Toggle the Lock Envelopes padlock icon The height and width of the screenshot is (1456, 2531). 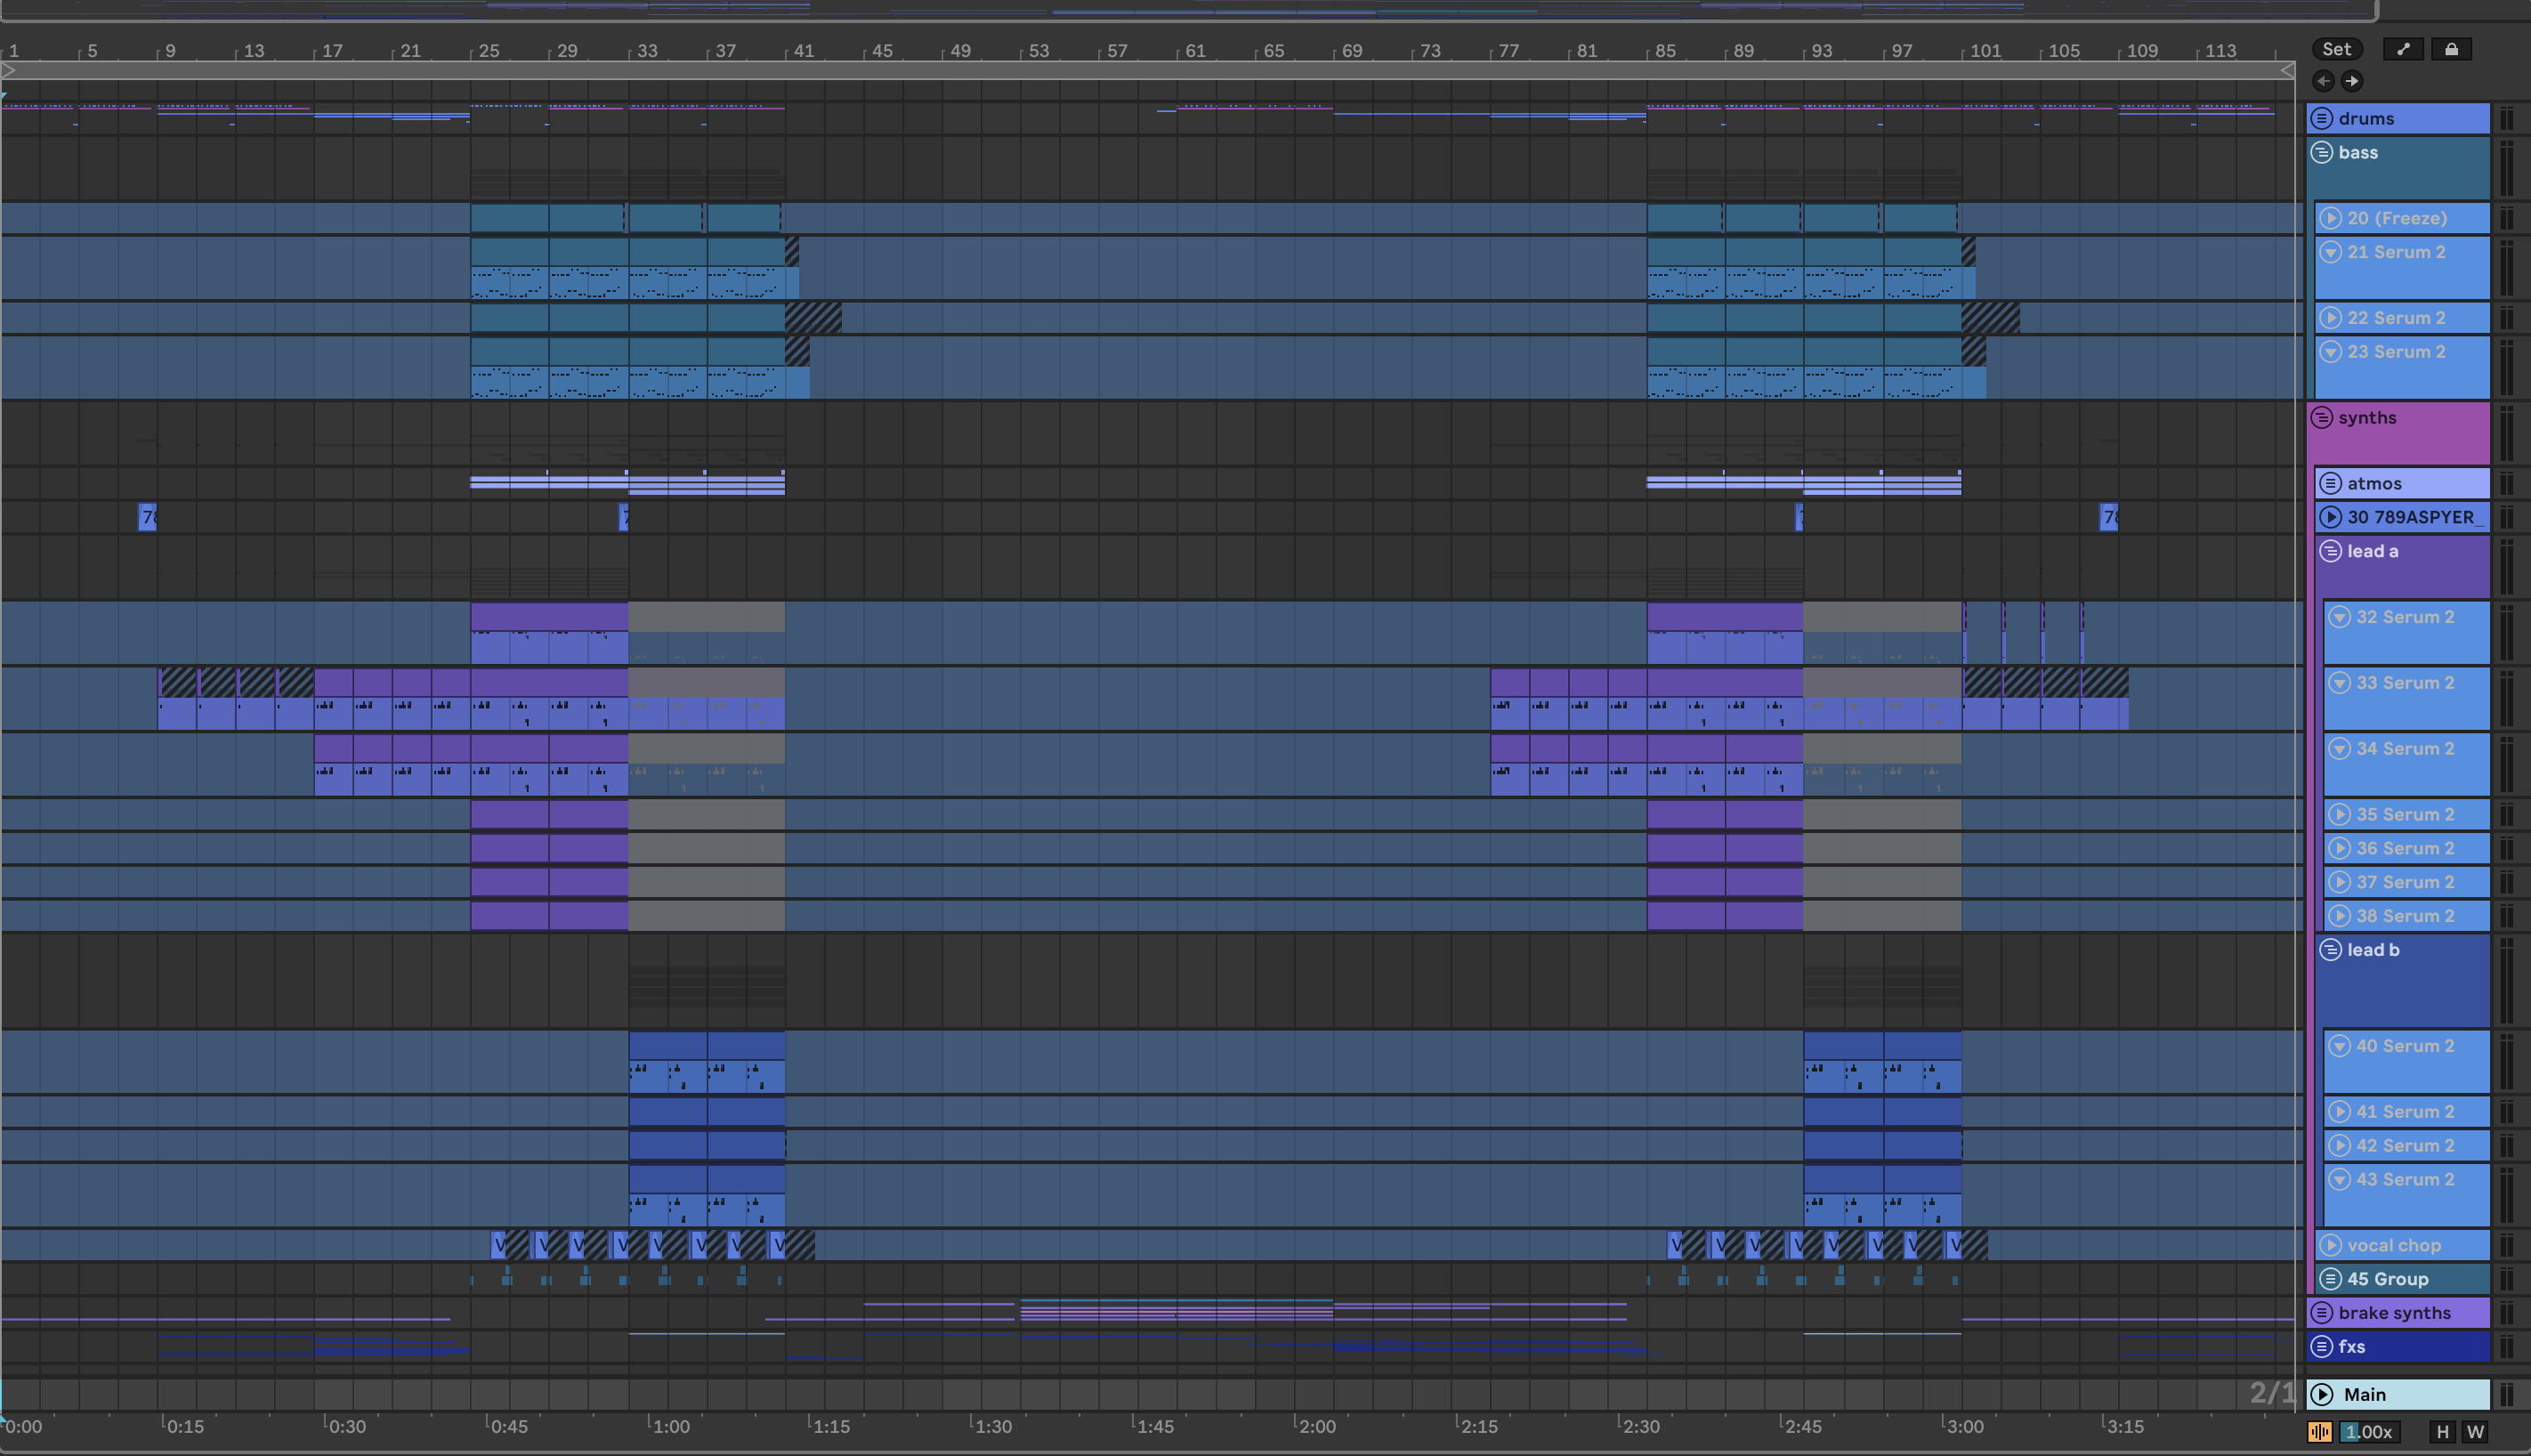point(2451,49)
